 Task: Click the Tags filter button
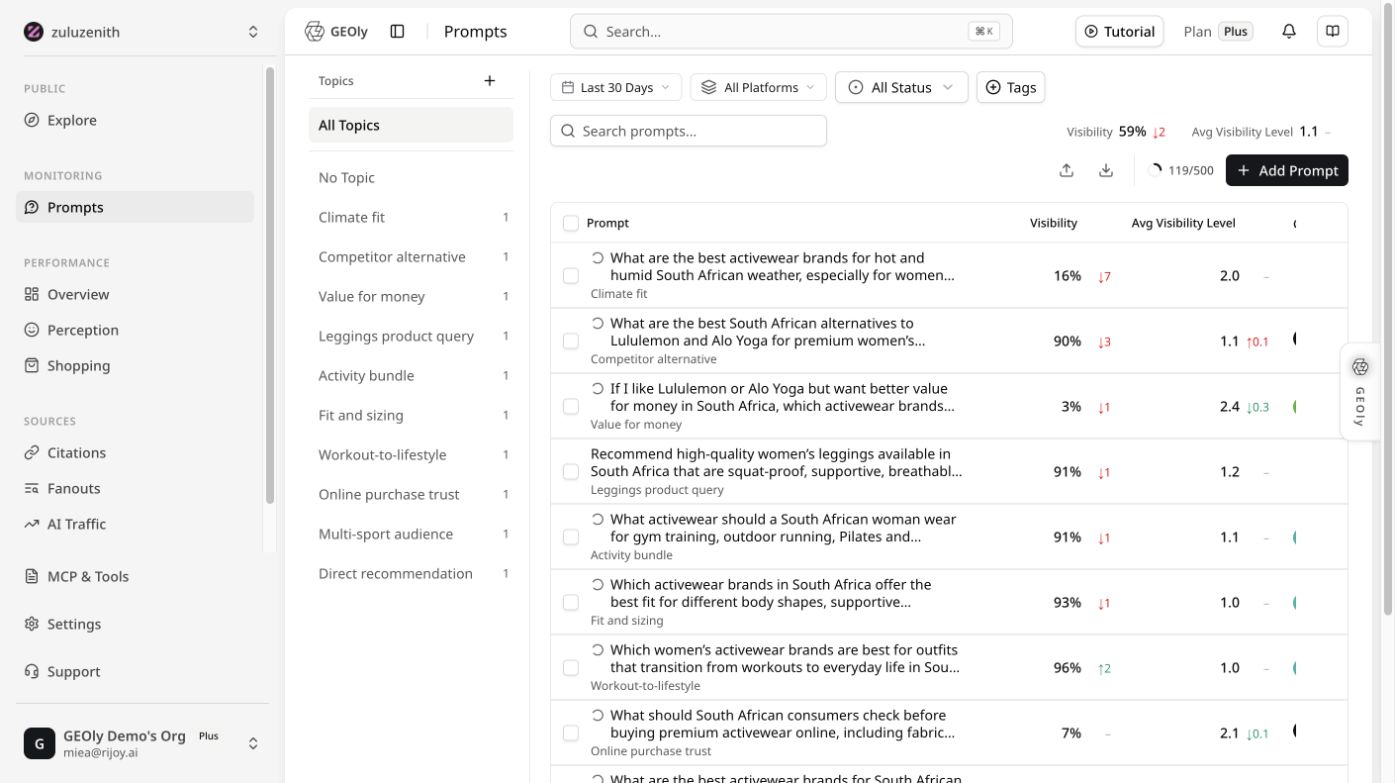[x=1010, y=87]
